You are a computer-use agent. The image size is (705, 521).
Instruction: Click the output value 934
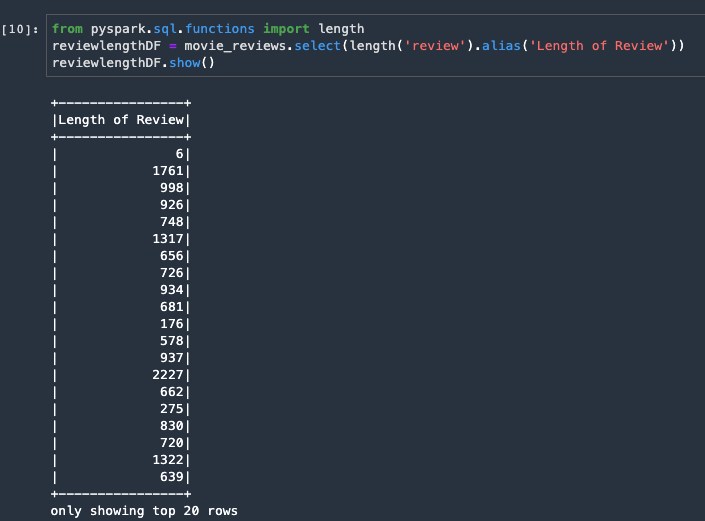(x=172, y=290)
